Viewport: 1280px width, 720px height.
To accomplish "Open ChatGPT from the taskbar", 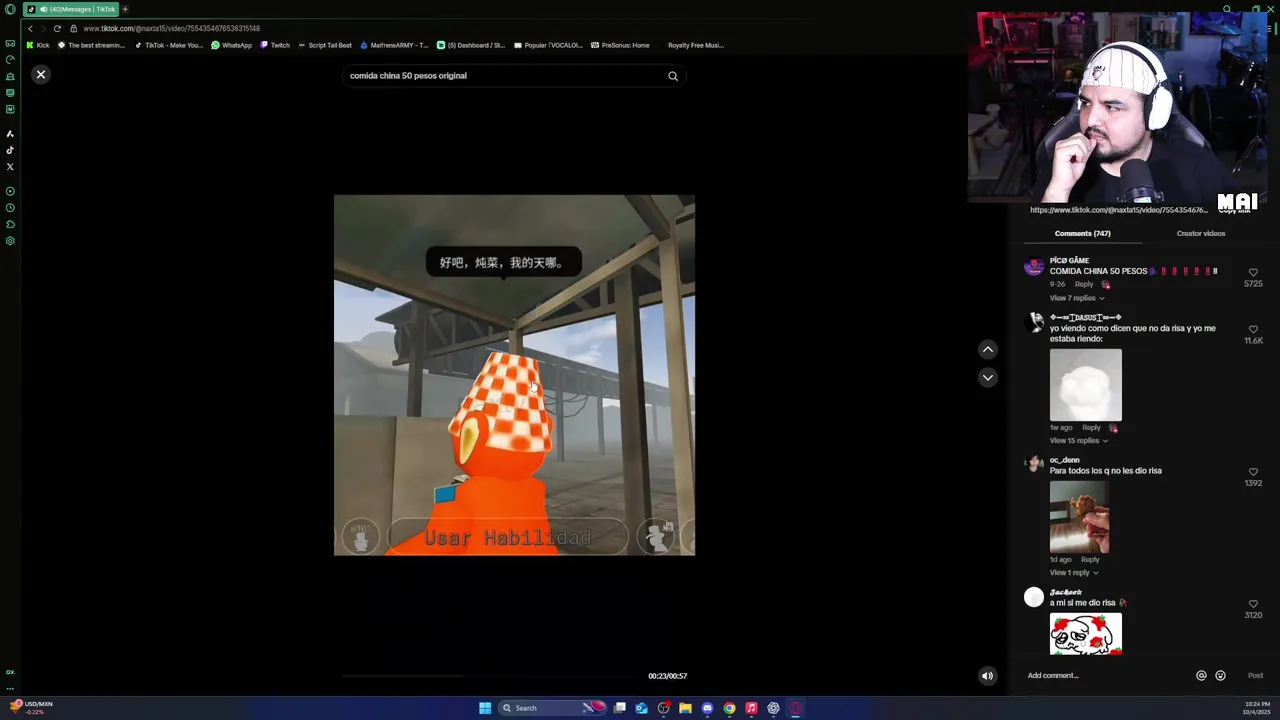I will tap(773, 708).
